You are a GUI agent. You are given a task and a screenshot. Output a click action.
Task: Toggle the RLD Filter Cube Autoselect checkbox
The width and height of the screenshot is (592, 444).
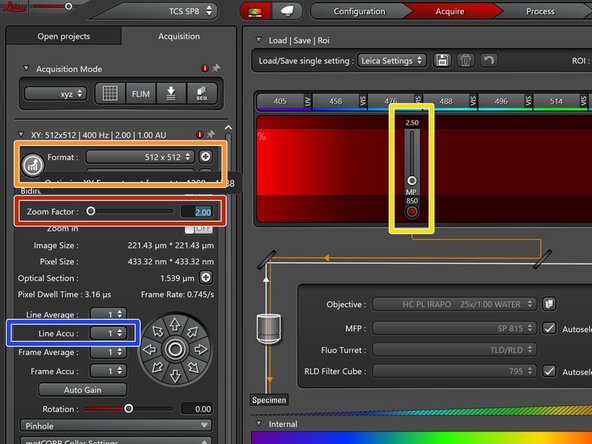click(x=549, y=371)
